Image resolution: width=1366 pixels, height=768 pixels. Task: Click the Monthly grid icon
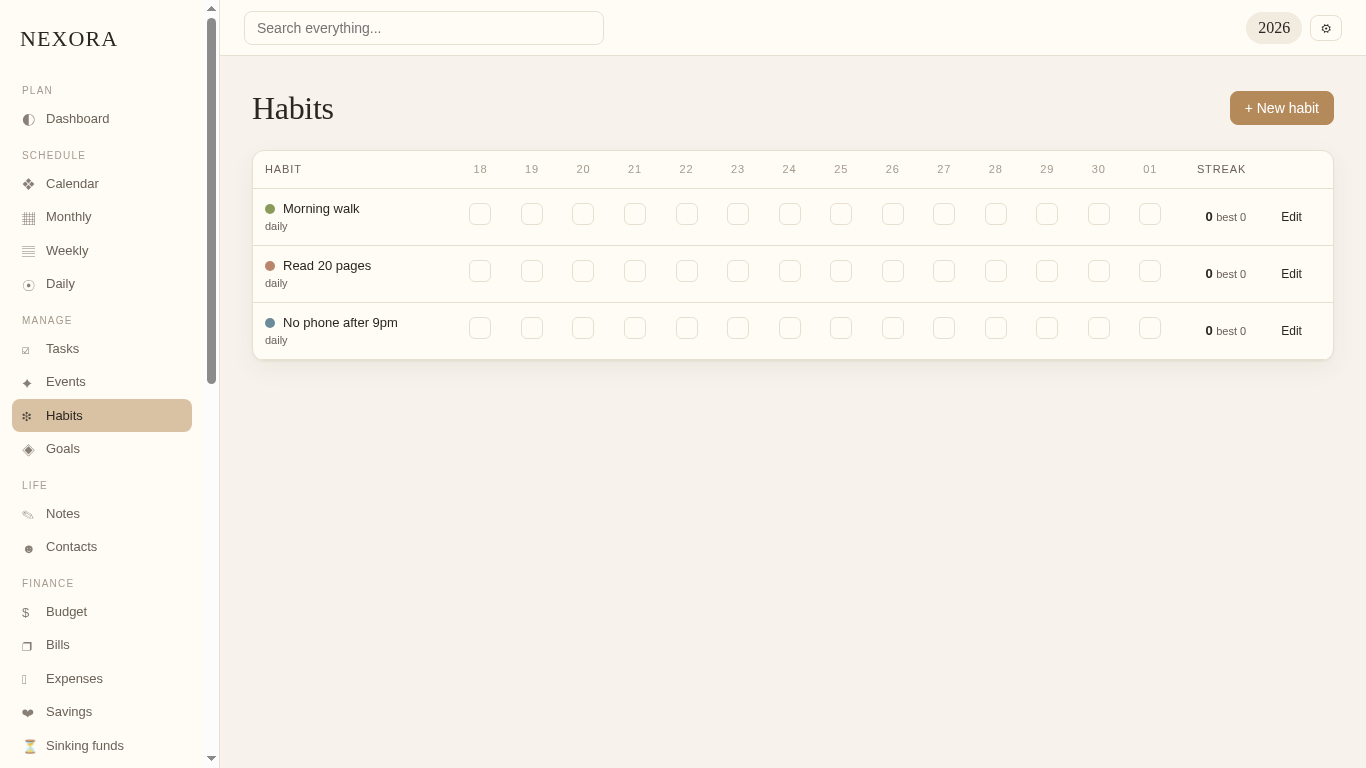coord(28,217)
